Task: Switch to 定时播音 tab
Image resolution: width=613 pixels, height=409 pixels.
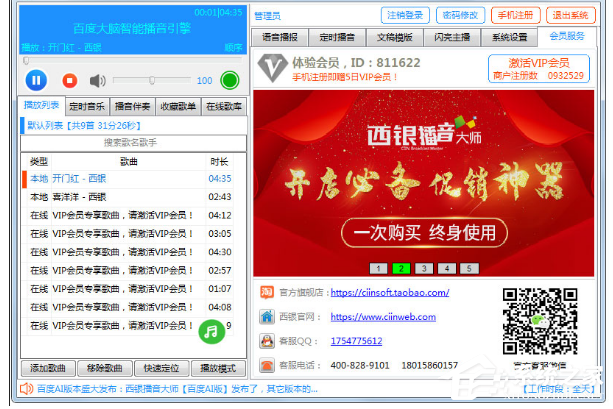Action: 337,37
